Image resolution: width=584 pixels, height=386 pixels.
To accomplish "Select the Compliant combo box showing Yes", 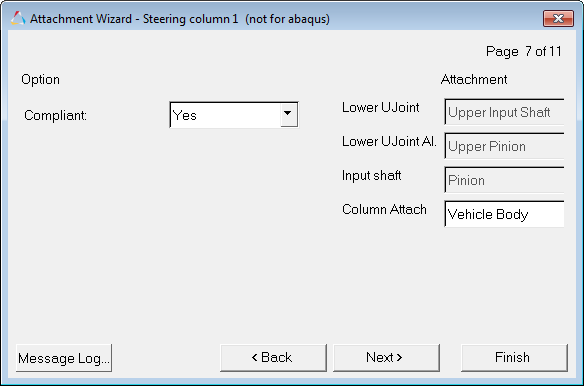I will [234, 115].
